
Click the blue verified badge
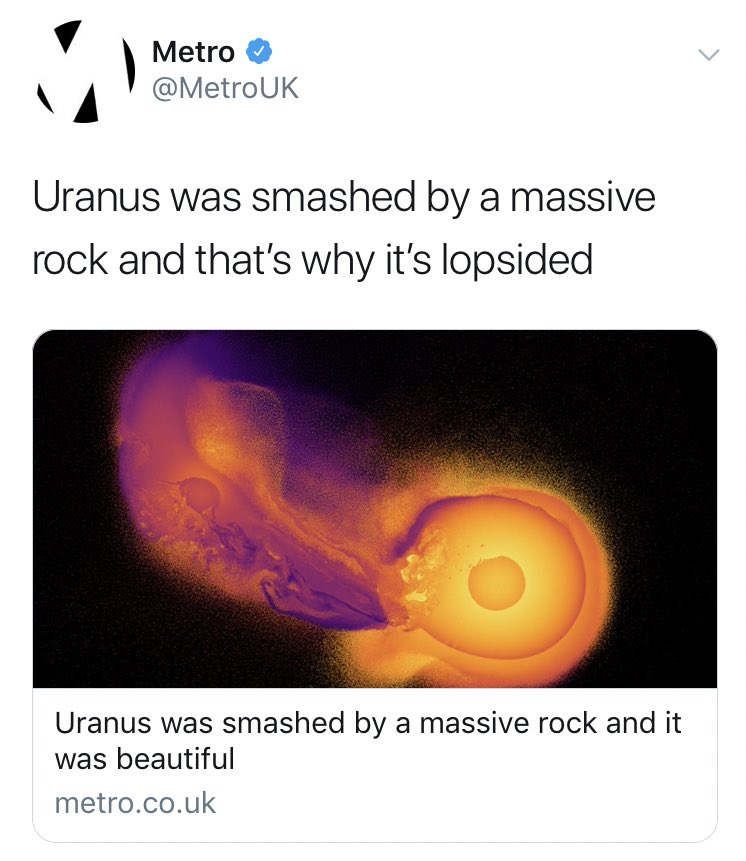coord(258,52)
